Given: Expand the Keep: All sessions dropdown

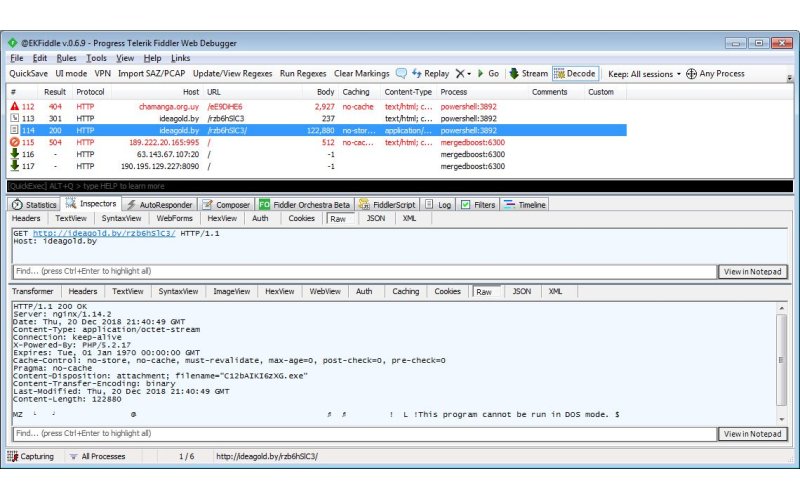Looking at the screenshot, I should click(x=644, y=73).
